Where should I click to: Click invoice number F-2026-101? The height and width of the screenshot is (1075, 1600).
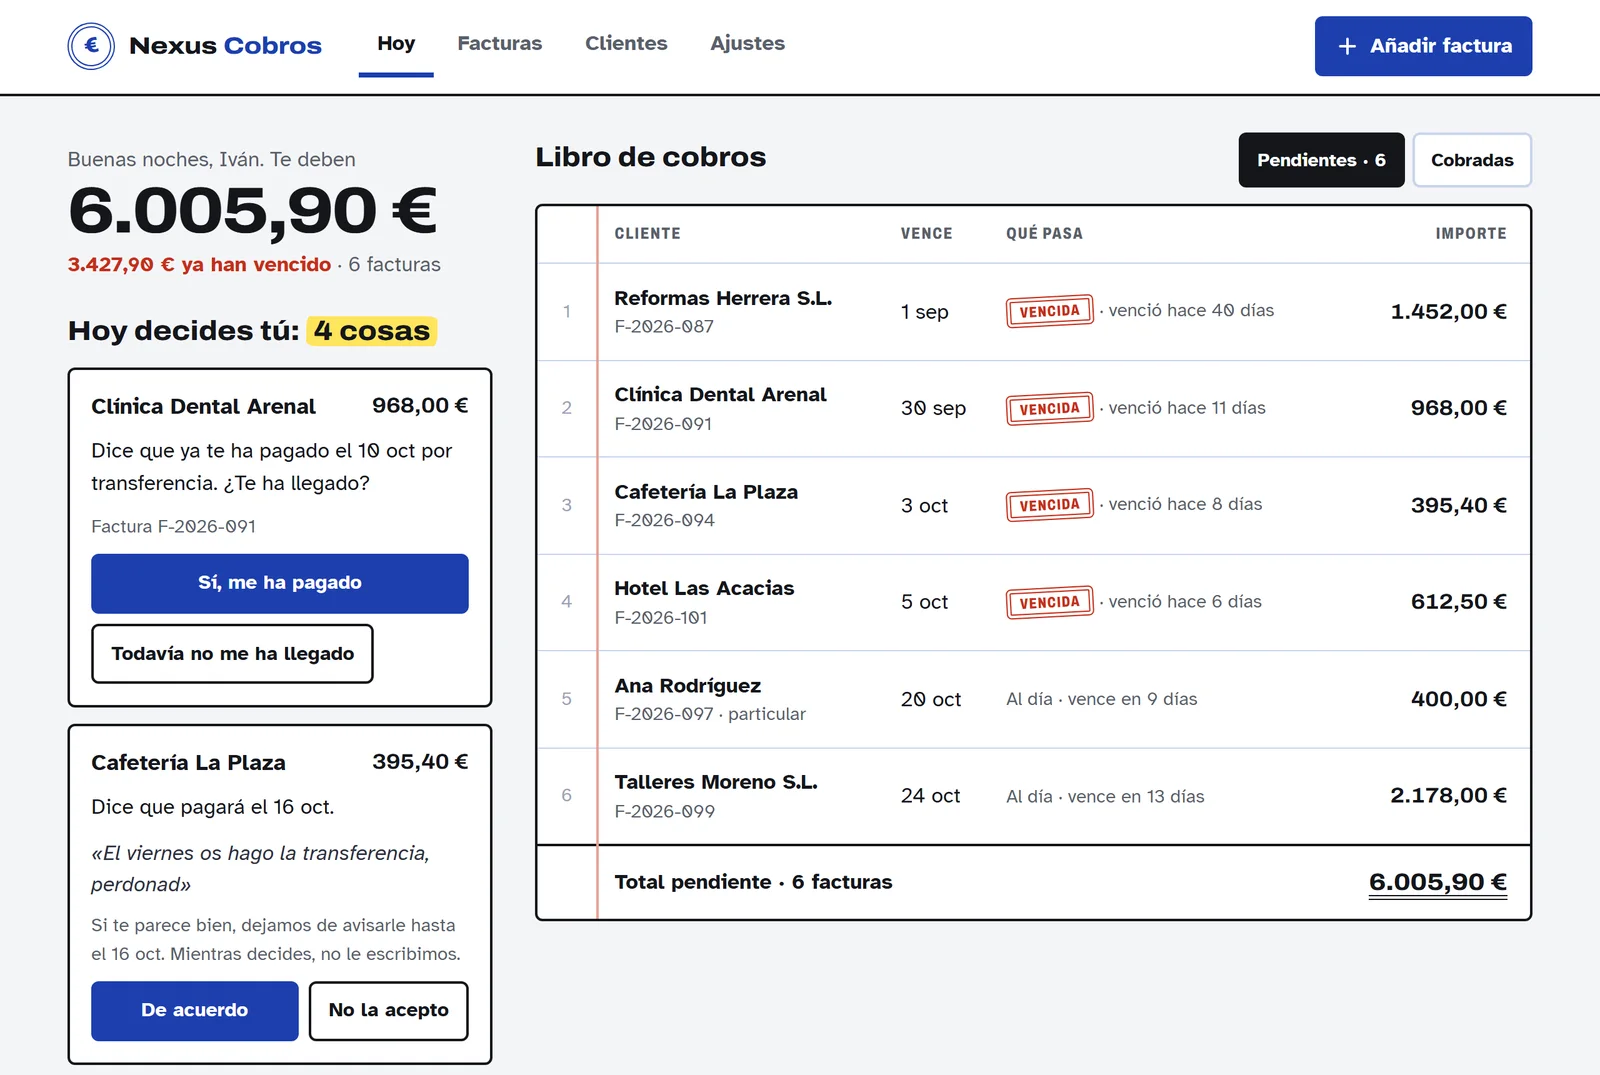coord(661,617)
